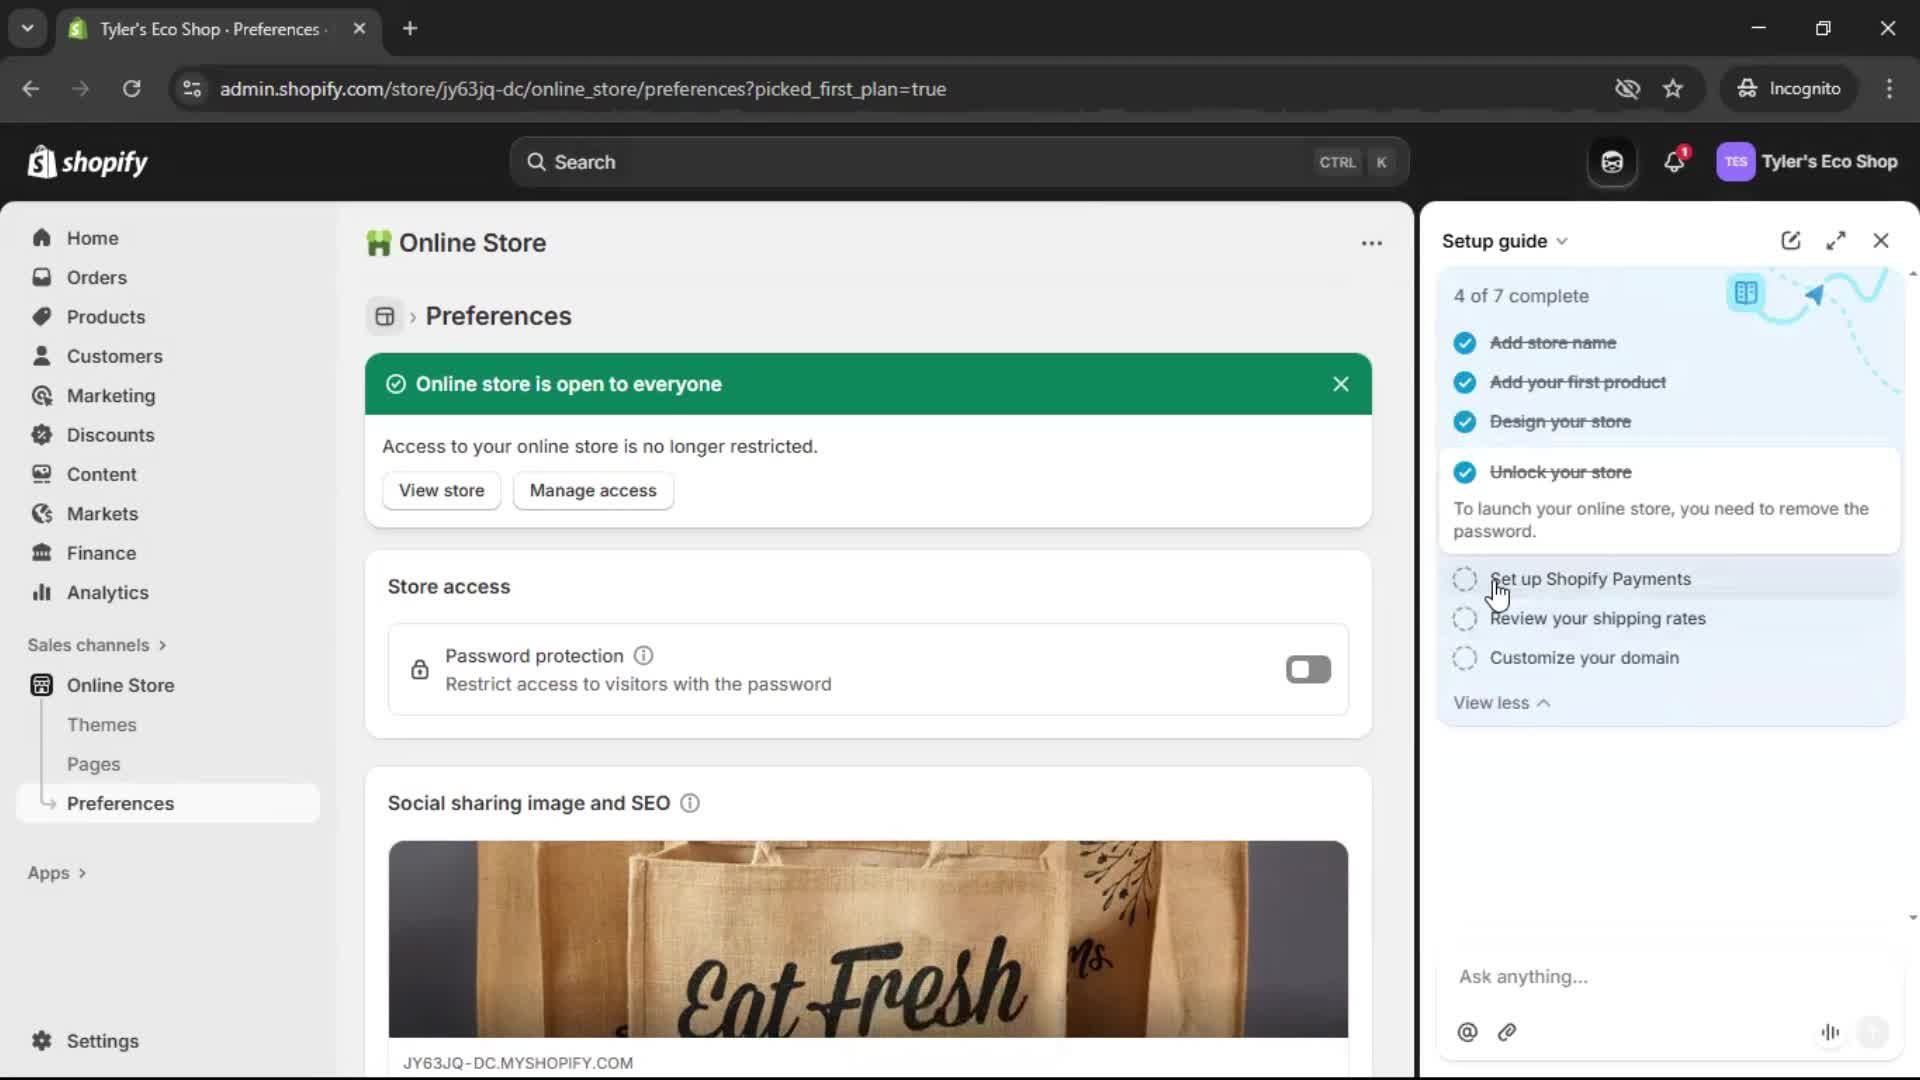1920x1080 pixels.
Task: Expand Setup guide to fullscreen with the arrows icon
Action: pos(1837,240)
